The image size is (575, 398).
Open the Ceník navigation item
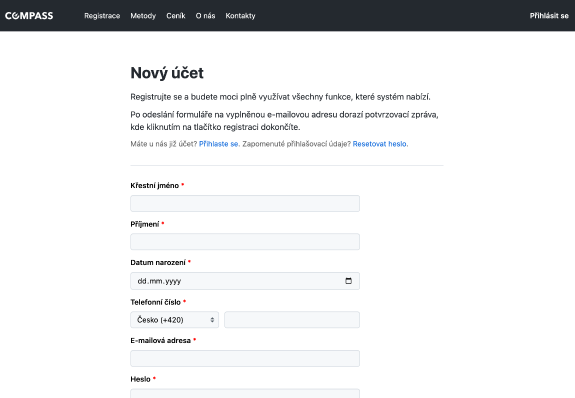pos(176,16)
